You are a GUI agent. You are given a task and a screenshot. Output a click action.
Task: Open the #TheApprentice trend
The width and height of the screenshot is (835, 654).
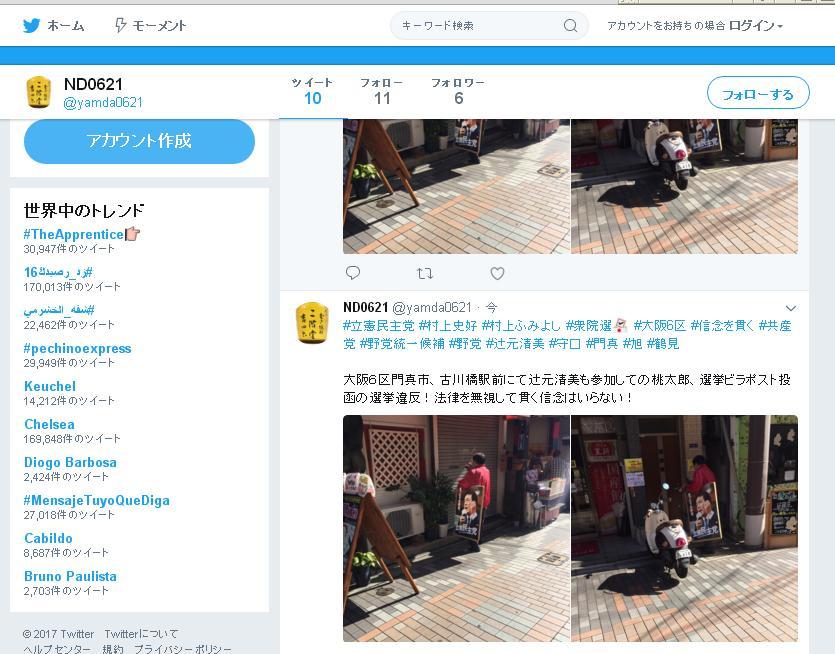coord(74,234)
